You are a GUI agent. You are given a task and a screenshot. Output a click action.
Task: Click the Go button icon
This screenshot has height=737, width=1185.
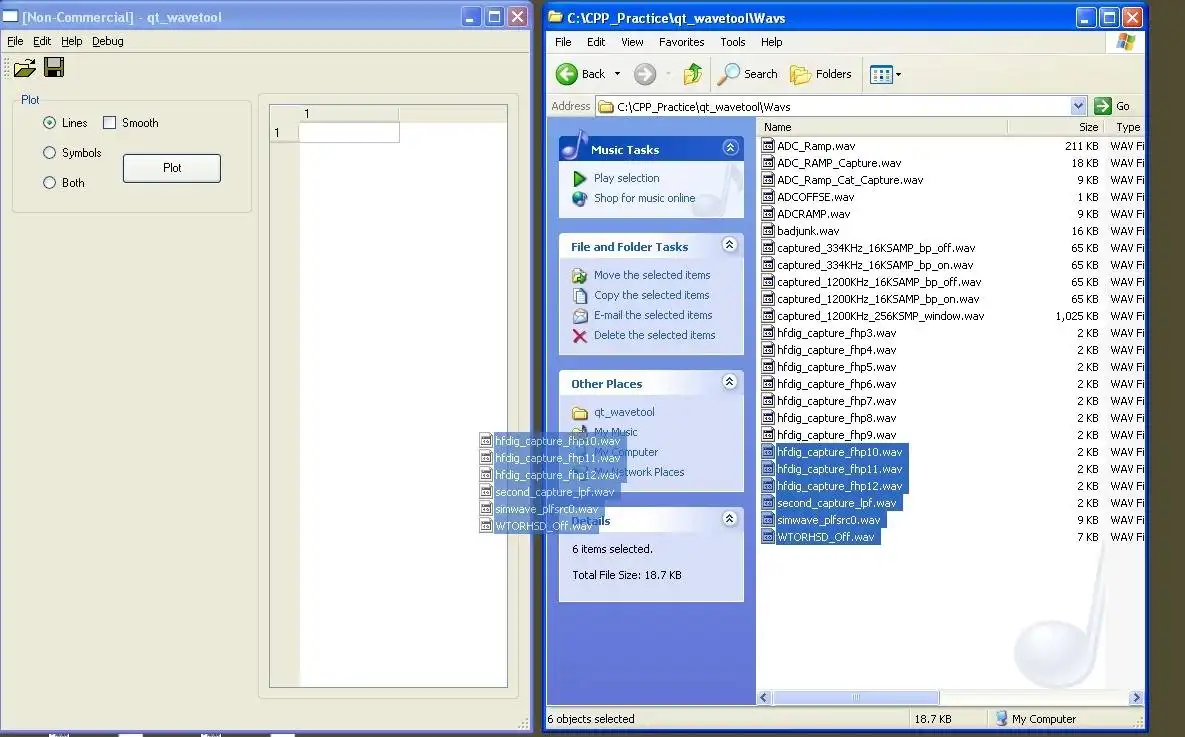pyautogui.click(x=1103, y=106)
